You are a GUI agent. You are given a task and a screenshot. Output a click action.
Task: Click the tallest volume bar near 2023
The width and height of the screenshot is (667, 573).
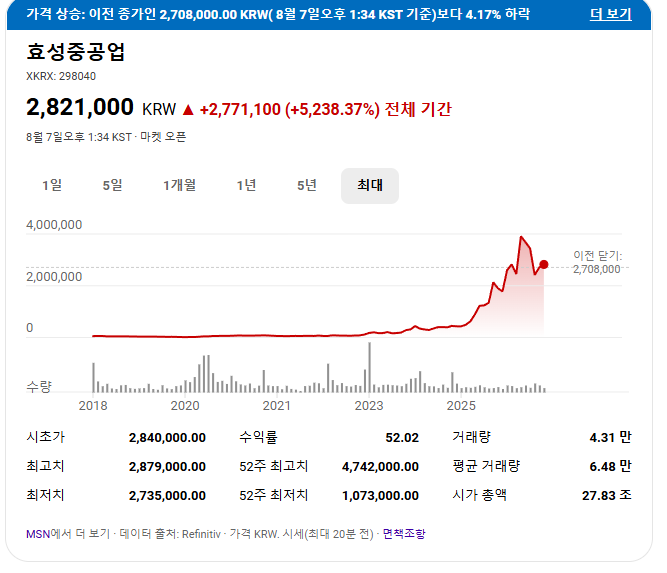tap(370, 368)
